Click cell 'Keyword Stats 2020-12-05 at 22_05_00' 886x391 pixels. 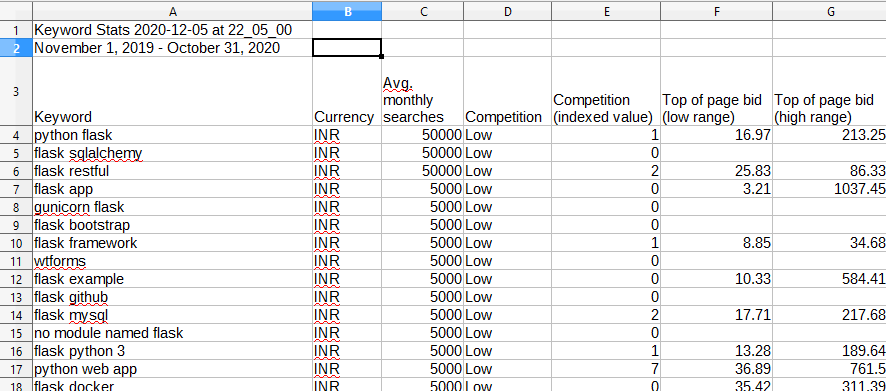pos(172,30)
